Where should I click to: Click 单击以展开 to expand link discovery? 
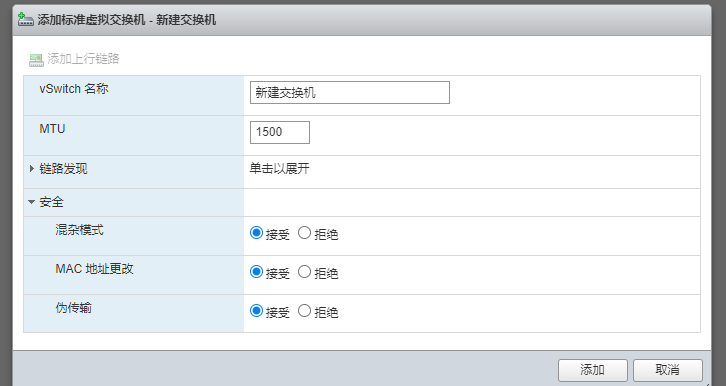[x=279, y=168]
